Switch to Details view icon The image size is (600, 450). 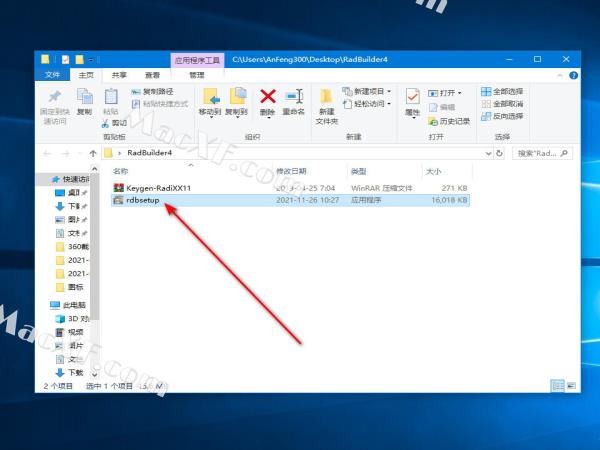coord(557,386)
